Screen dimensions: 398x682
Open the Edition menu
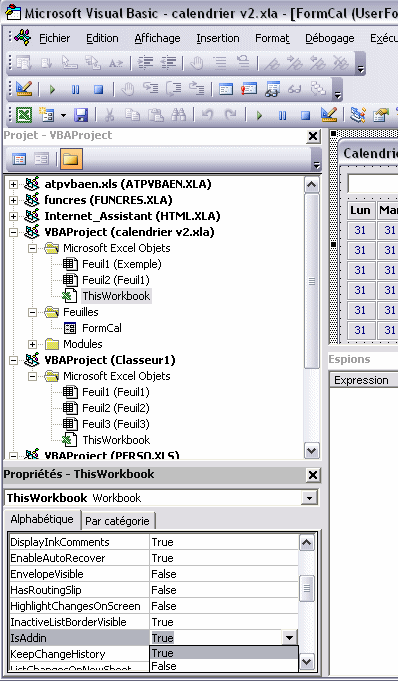click(102, 38)
